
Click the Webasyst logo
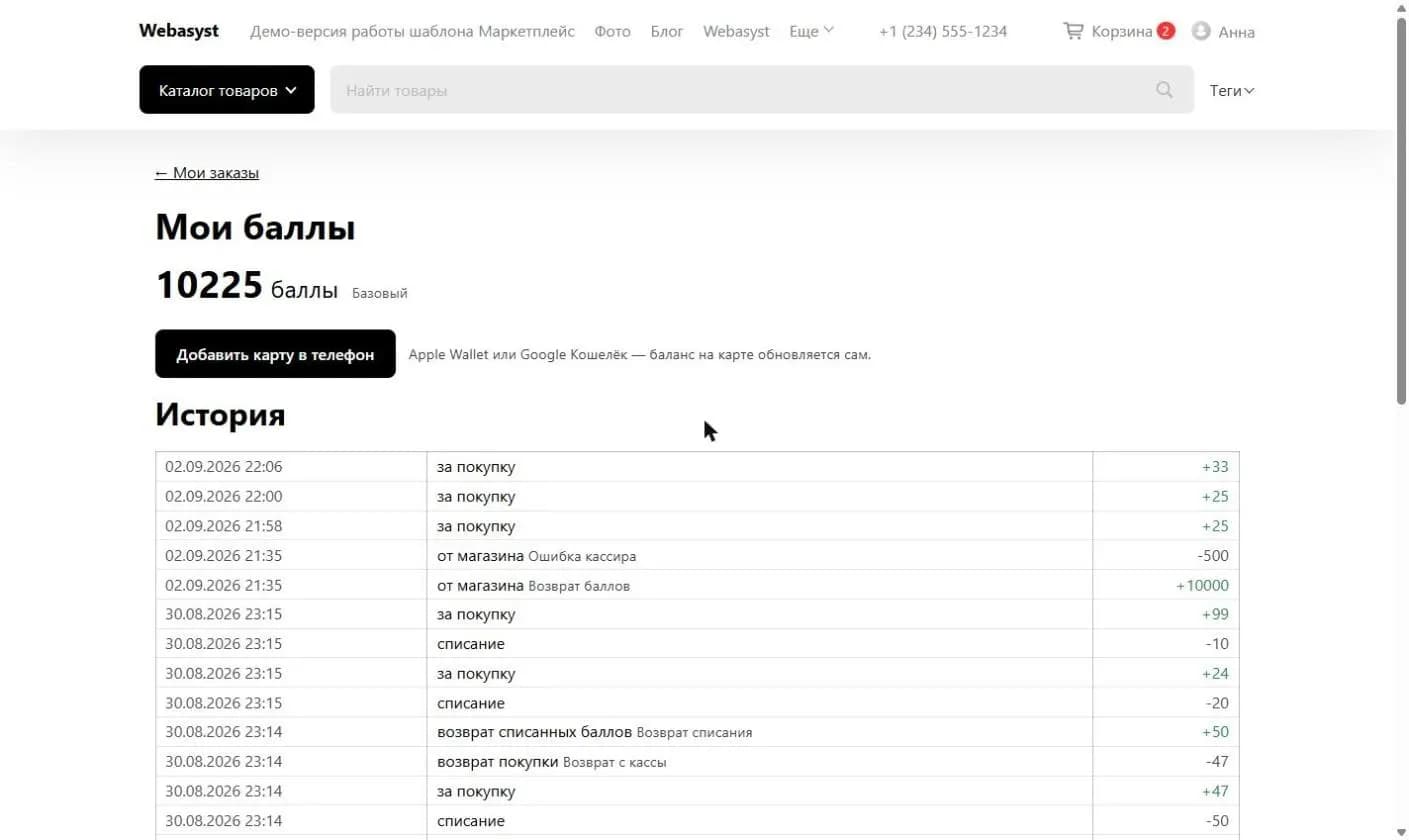click(179, 31)
